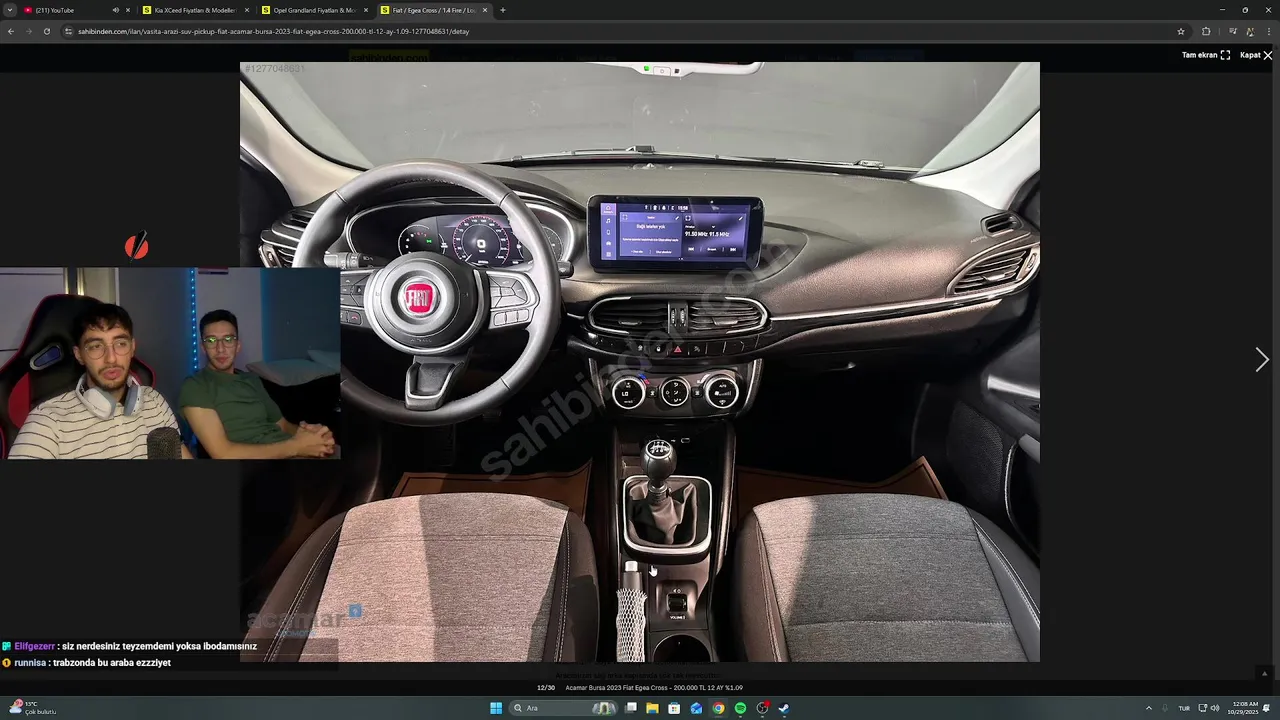Click the webcam overlay of the streamers
1280x720 pixels.
click(170, 363)
